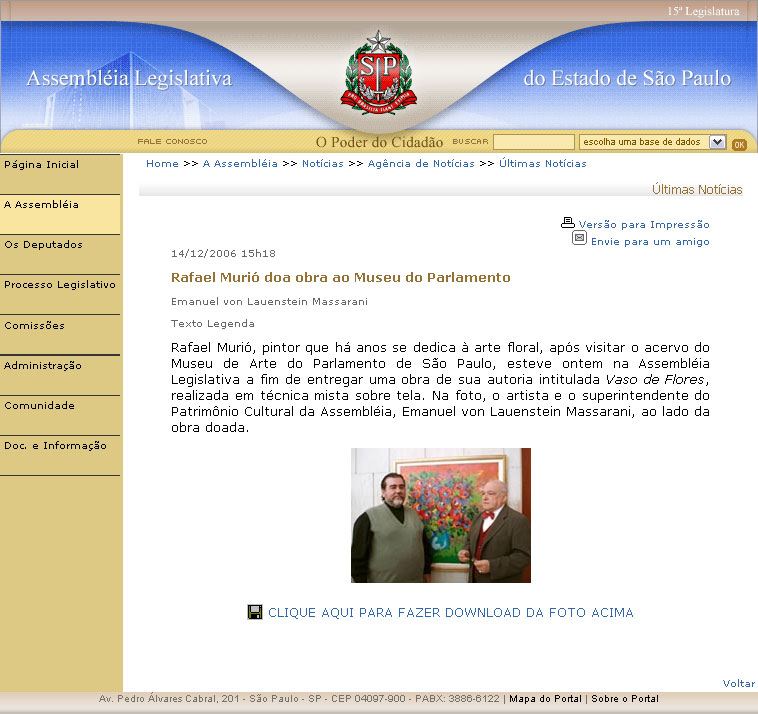Click the São Paulo state coat of arms logo
The height and width of the screenshot is (714, 758).
pyautogui.click(x=379, y=73)
